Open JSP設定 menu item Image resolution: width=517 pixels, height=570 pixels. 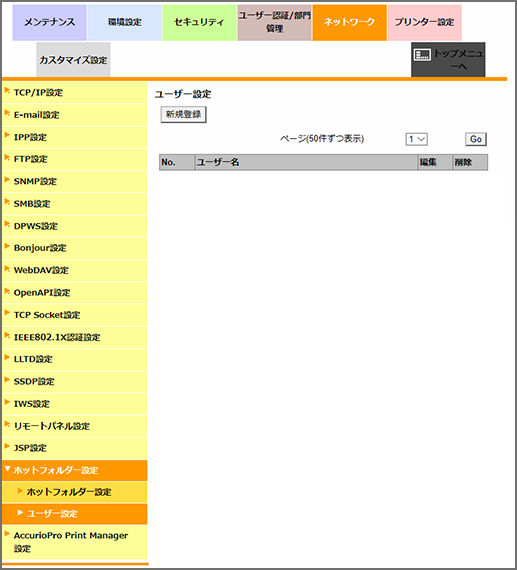click(75, 448)
